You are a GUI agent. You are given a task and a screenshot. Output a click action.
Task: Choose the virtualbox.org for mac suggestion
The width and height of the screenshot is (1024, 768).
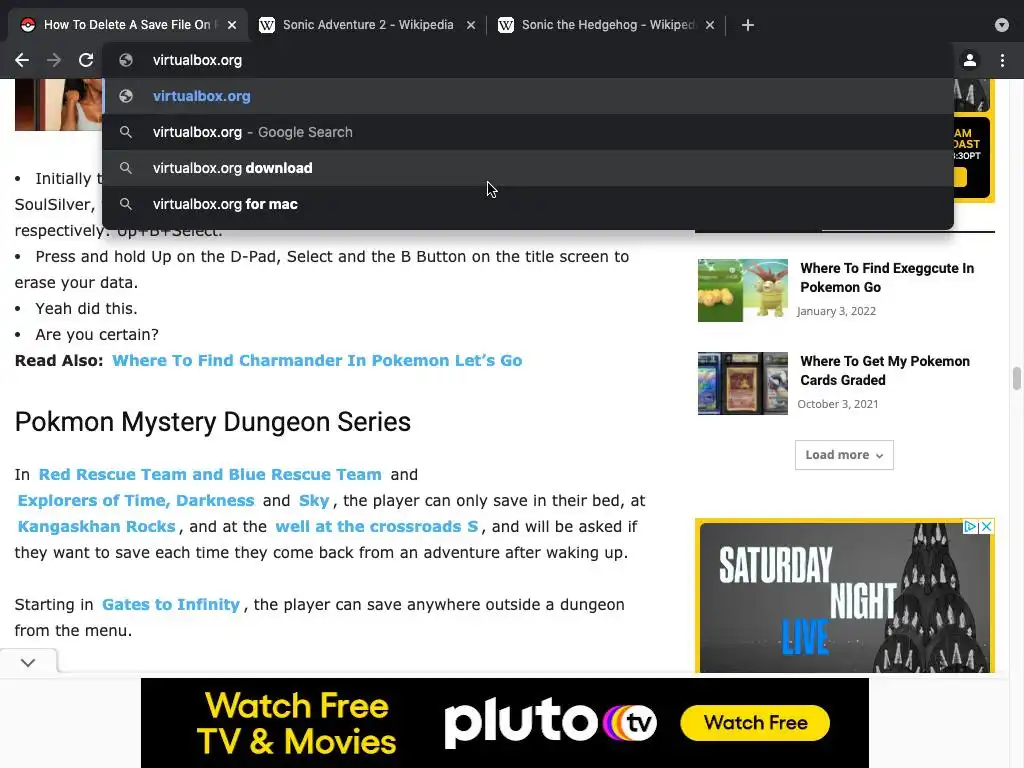click(x=528, y=204)
